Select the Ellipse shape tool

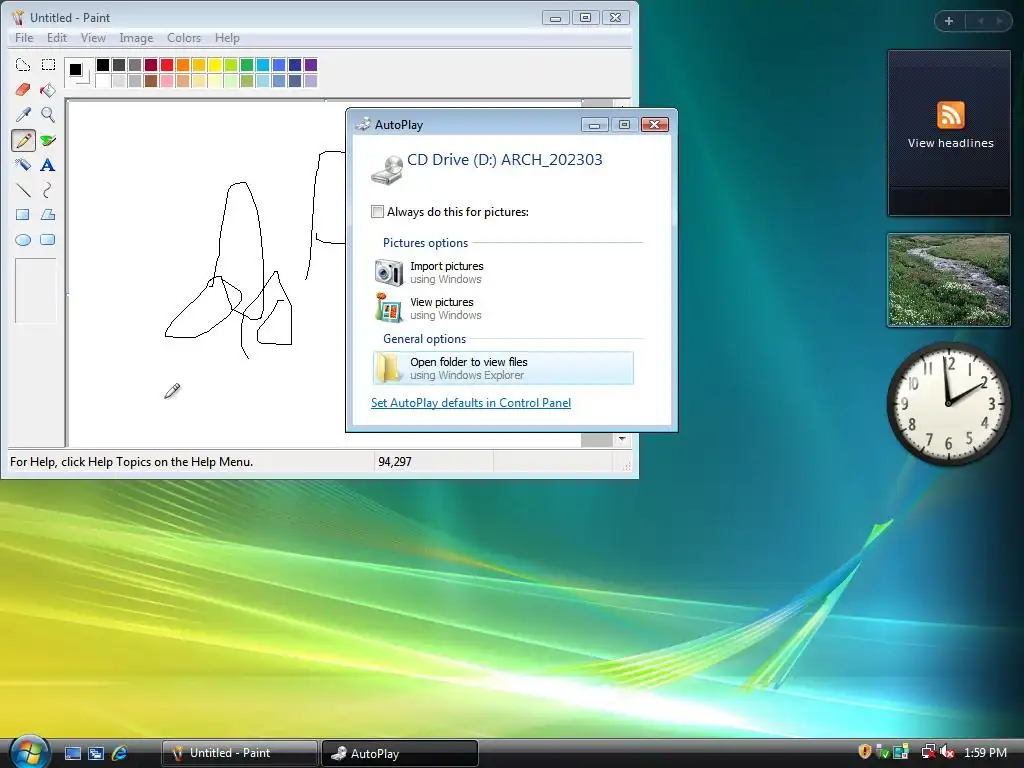pyautogui.click(x=23, y=240)
